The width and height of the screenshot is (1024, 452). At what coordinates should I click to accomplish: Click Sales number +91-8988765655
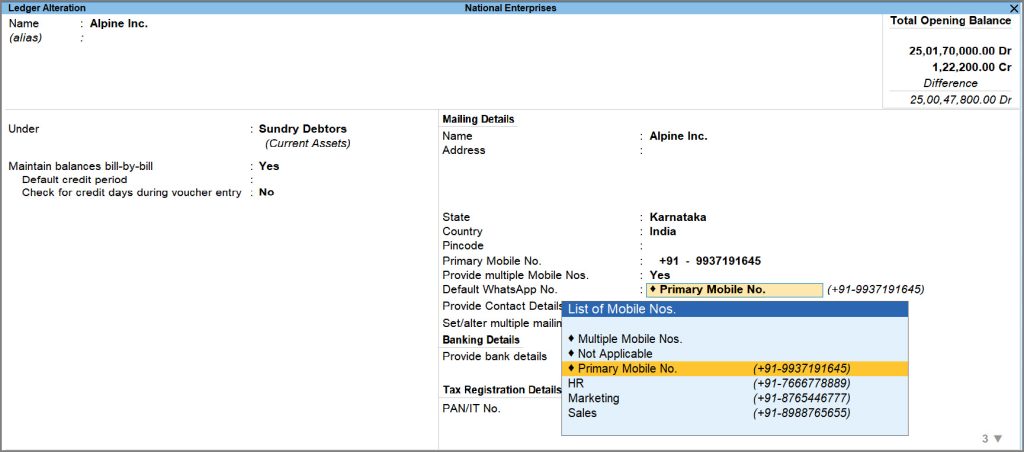coord(802,413)
